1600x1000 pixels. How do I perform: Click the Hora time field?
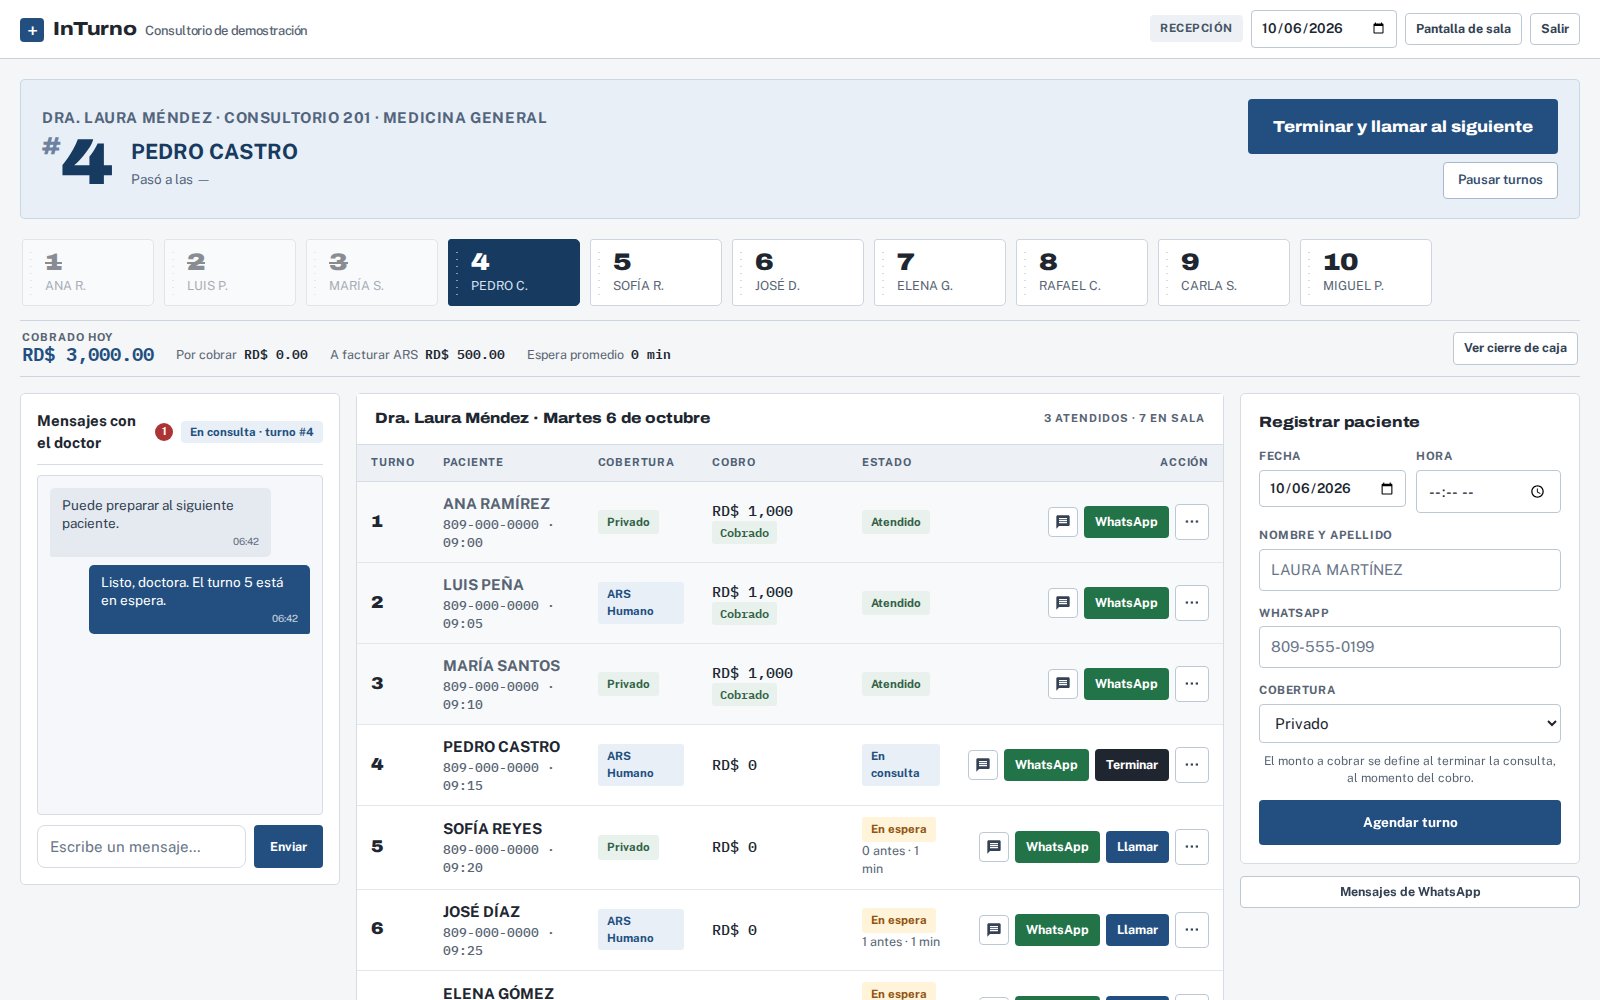click(x=1488, y=491)
